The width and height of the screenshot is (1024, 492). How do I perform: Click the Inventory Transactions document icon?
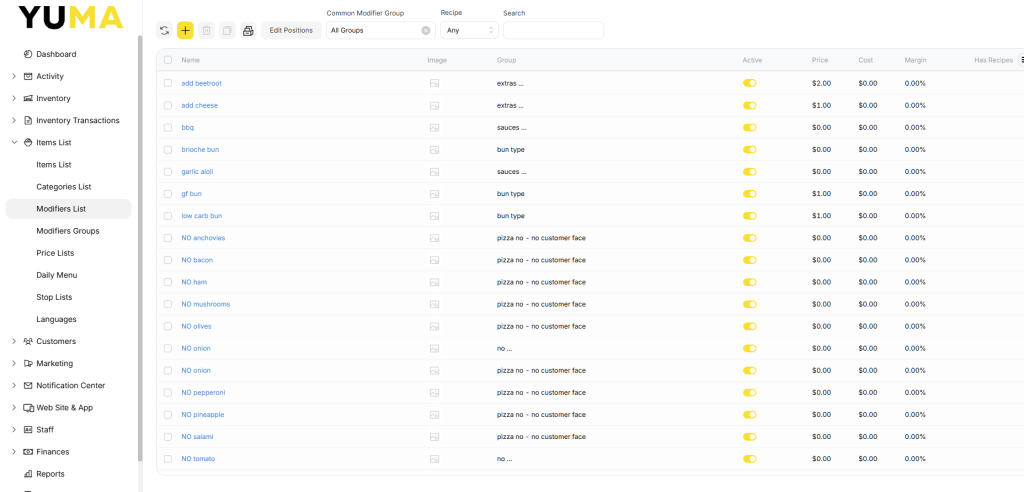click(x=27, y=120)
